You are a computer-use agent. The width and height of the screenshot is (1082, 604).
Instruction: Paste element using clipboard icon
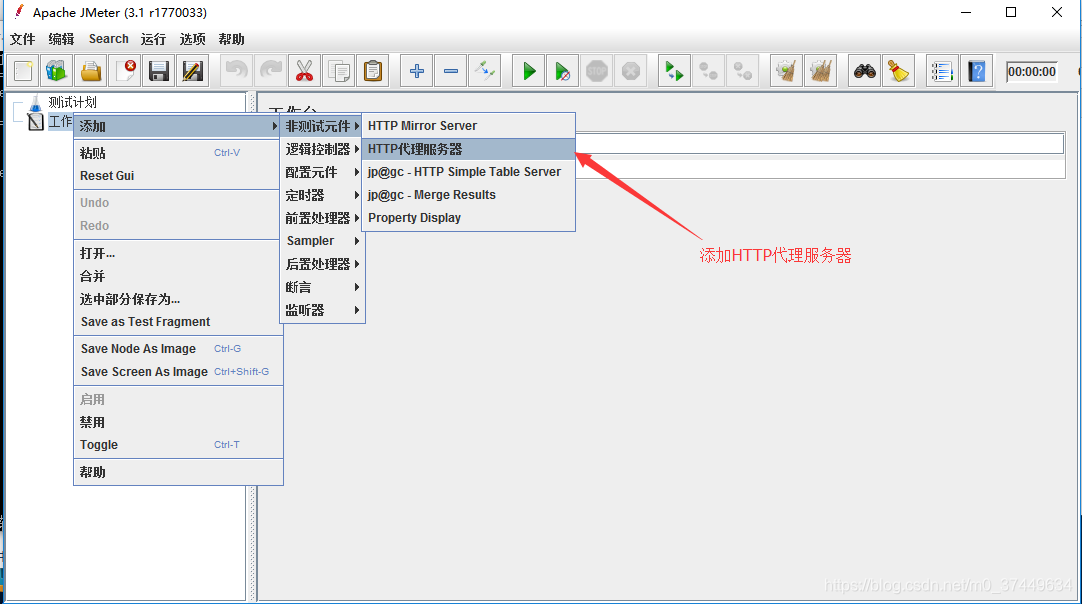click(372, 70)
